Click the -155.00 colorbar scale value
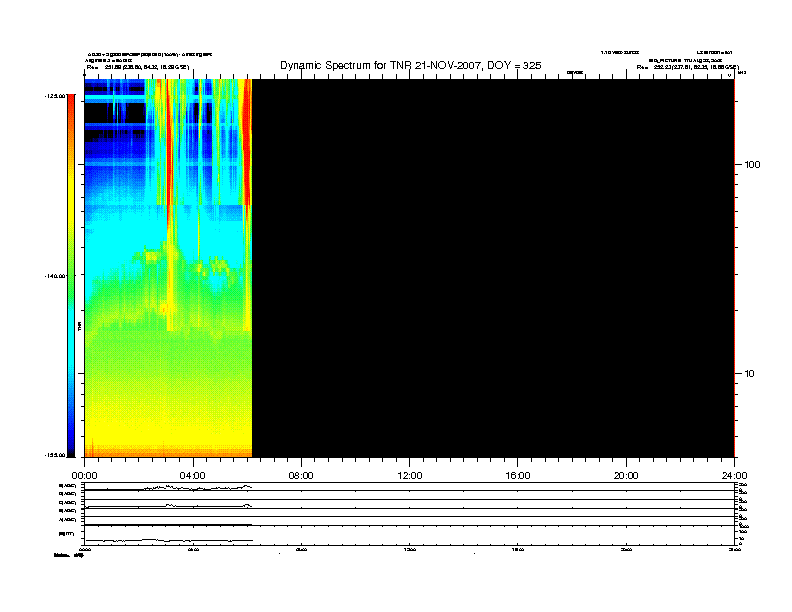The image size is (792, 612). (55, 455)
